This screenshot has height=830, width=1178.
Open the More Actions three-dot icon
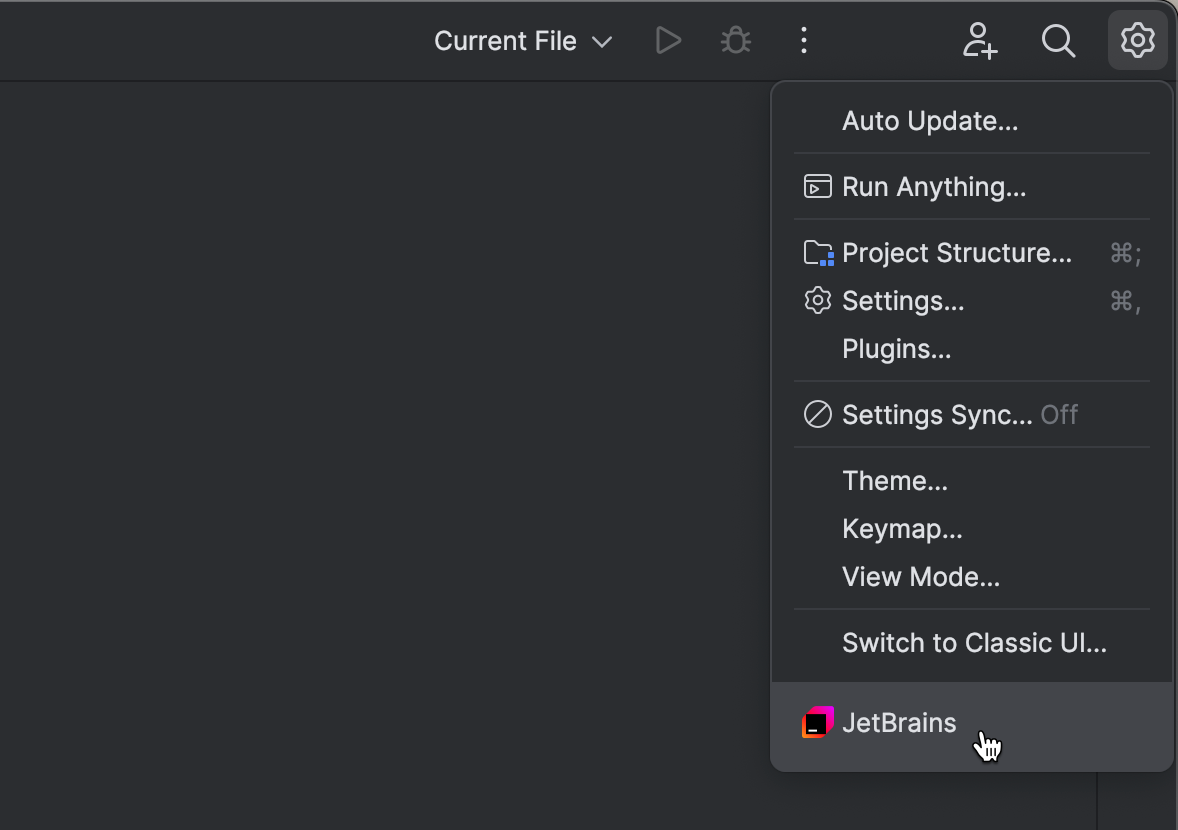804,40
